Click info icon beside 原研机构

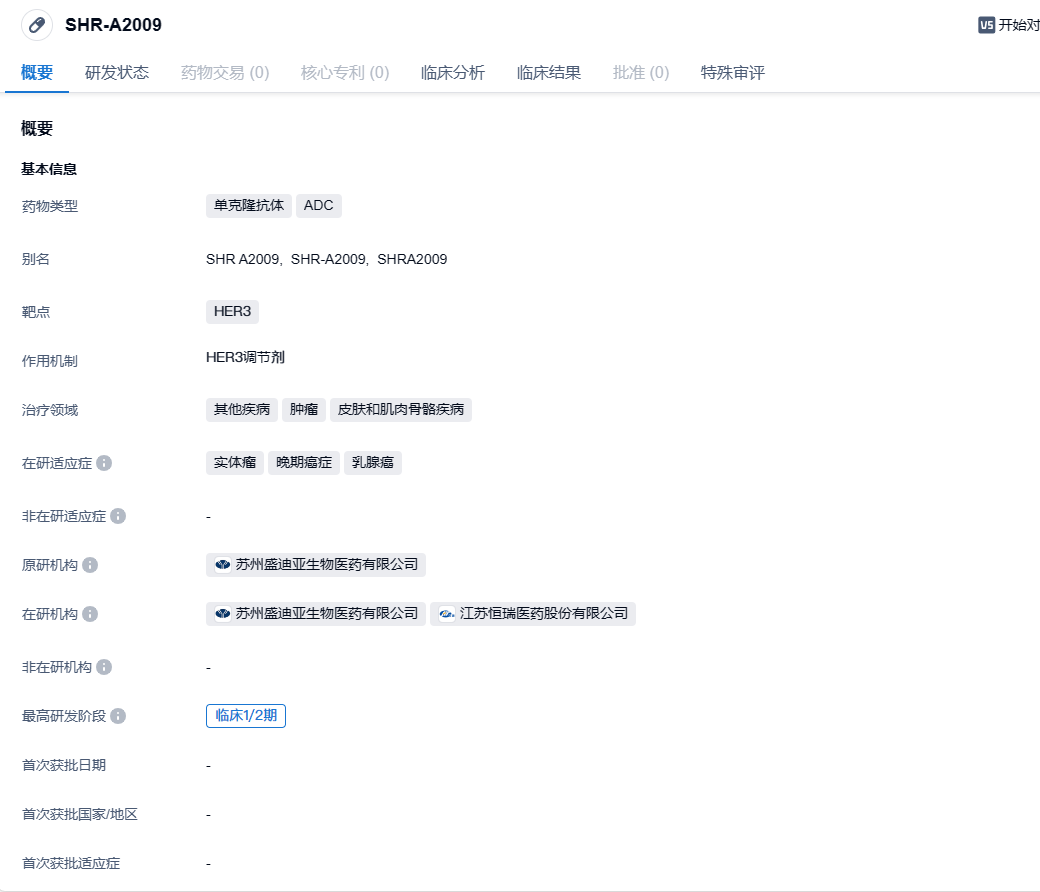coord(90,565)
